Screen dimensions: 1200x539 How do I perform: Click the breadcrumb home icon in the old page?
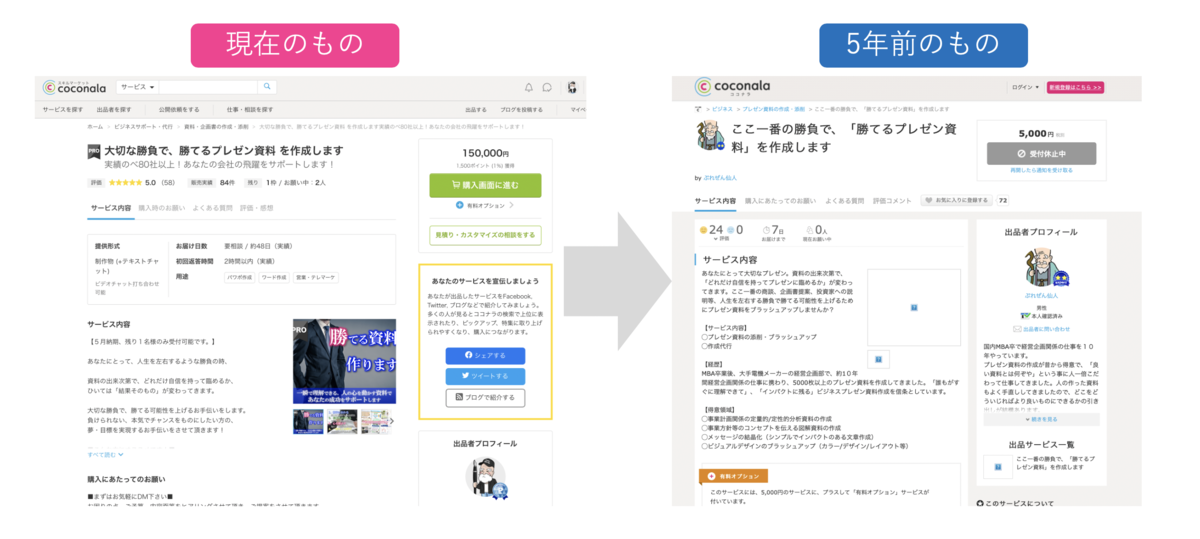[x=698, y=108]
